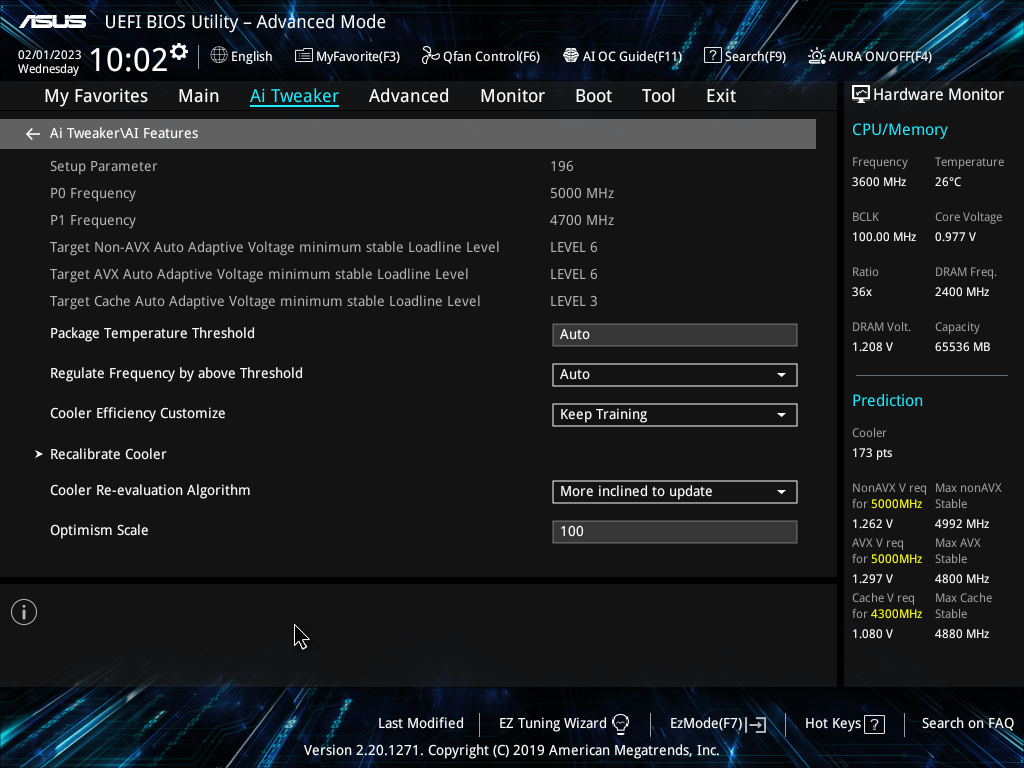This screenshot has height=768, width=1024.
Task: Click the 4992 MHz Max nonAVX value
Action: [961, 524]
